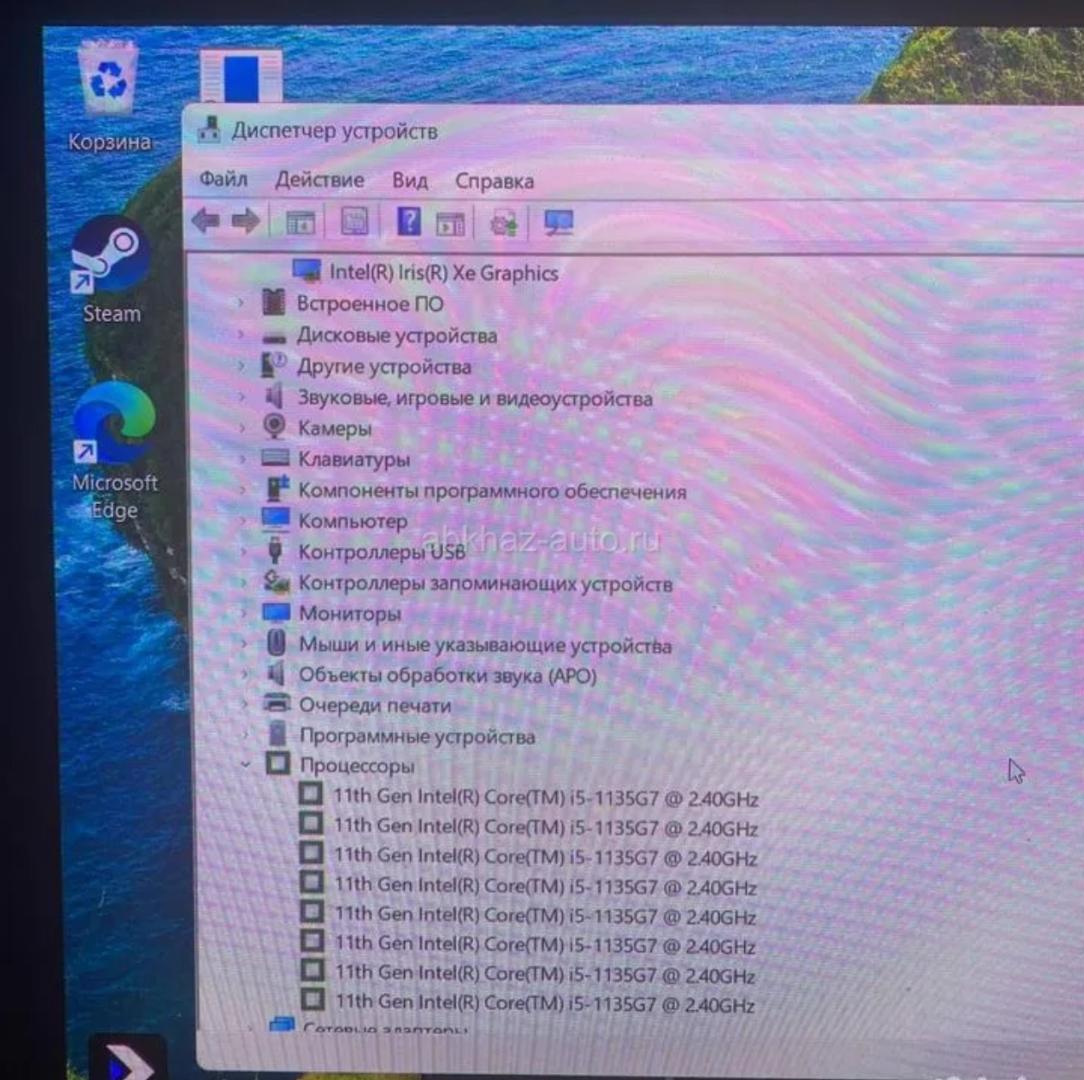Viewport: 1084px width, 1080px height.
Task: Open the Steam desktop shortcut
Action: (x=111, y=257)
